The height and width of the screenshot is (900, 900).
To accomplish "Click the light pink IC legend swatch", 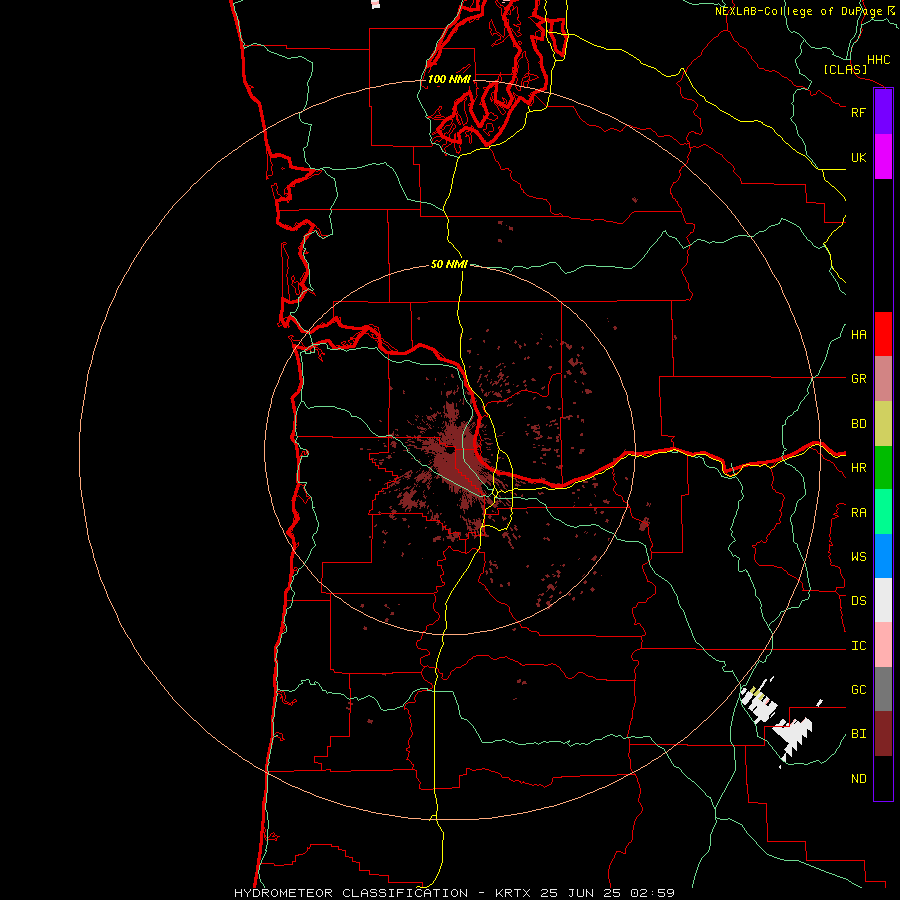I will (x=883, y=645).
